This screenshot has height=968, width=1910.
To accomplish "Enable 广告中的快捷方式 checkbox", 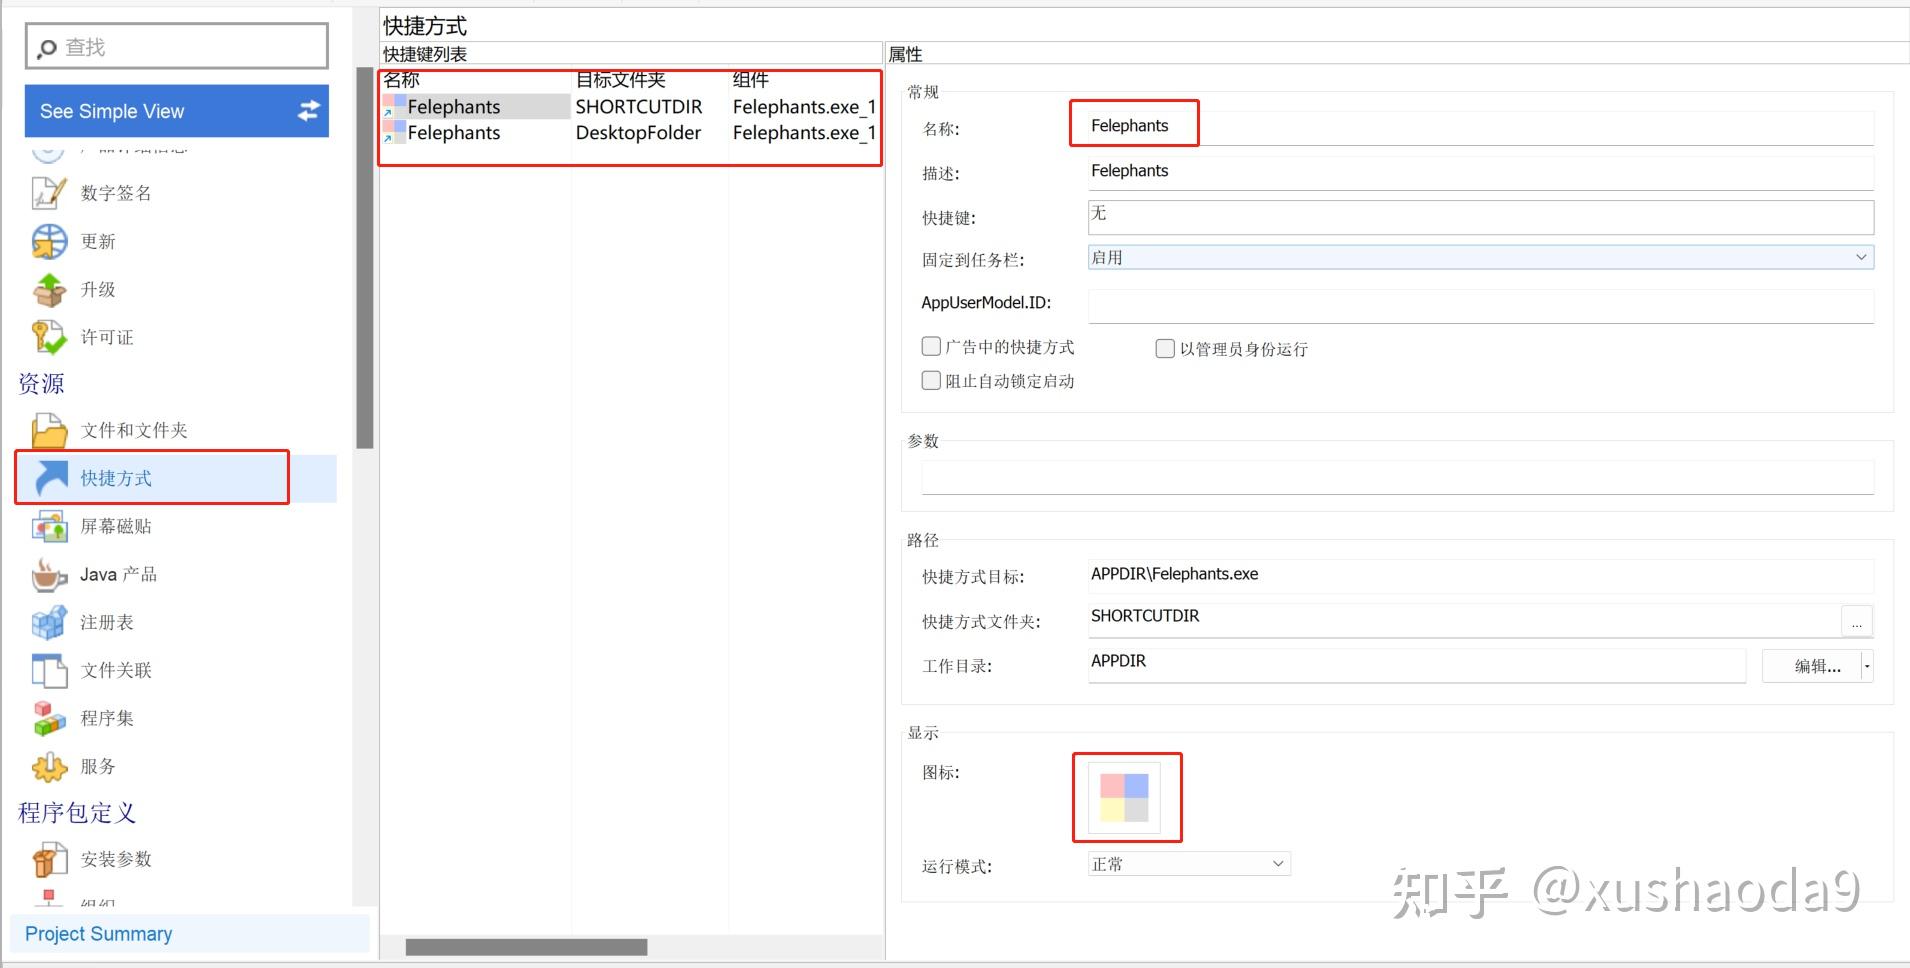I will coord(931,346).
